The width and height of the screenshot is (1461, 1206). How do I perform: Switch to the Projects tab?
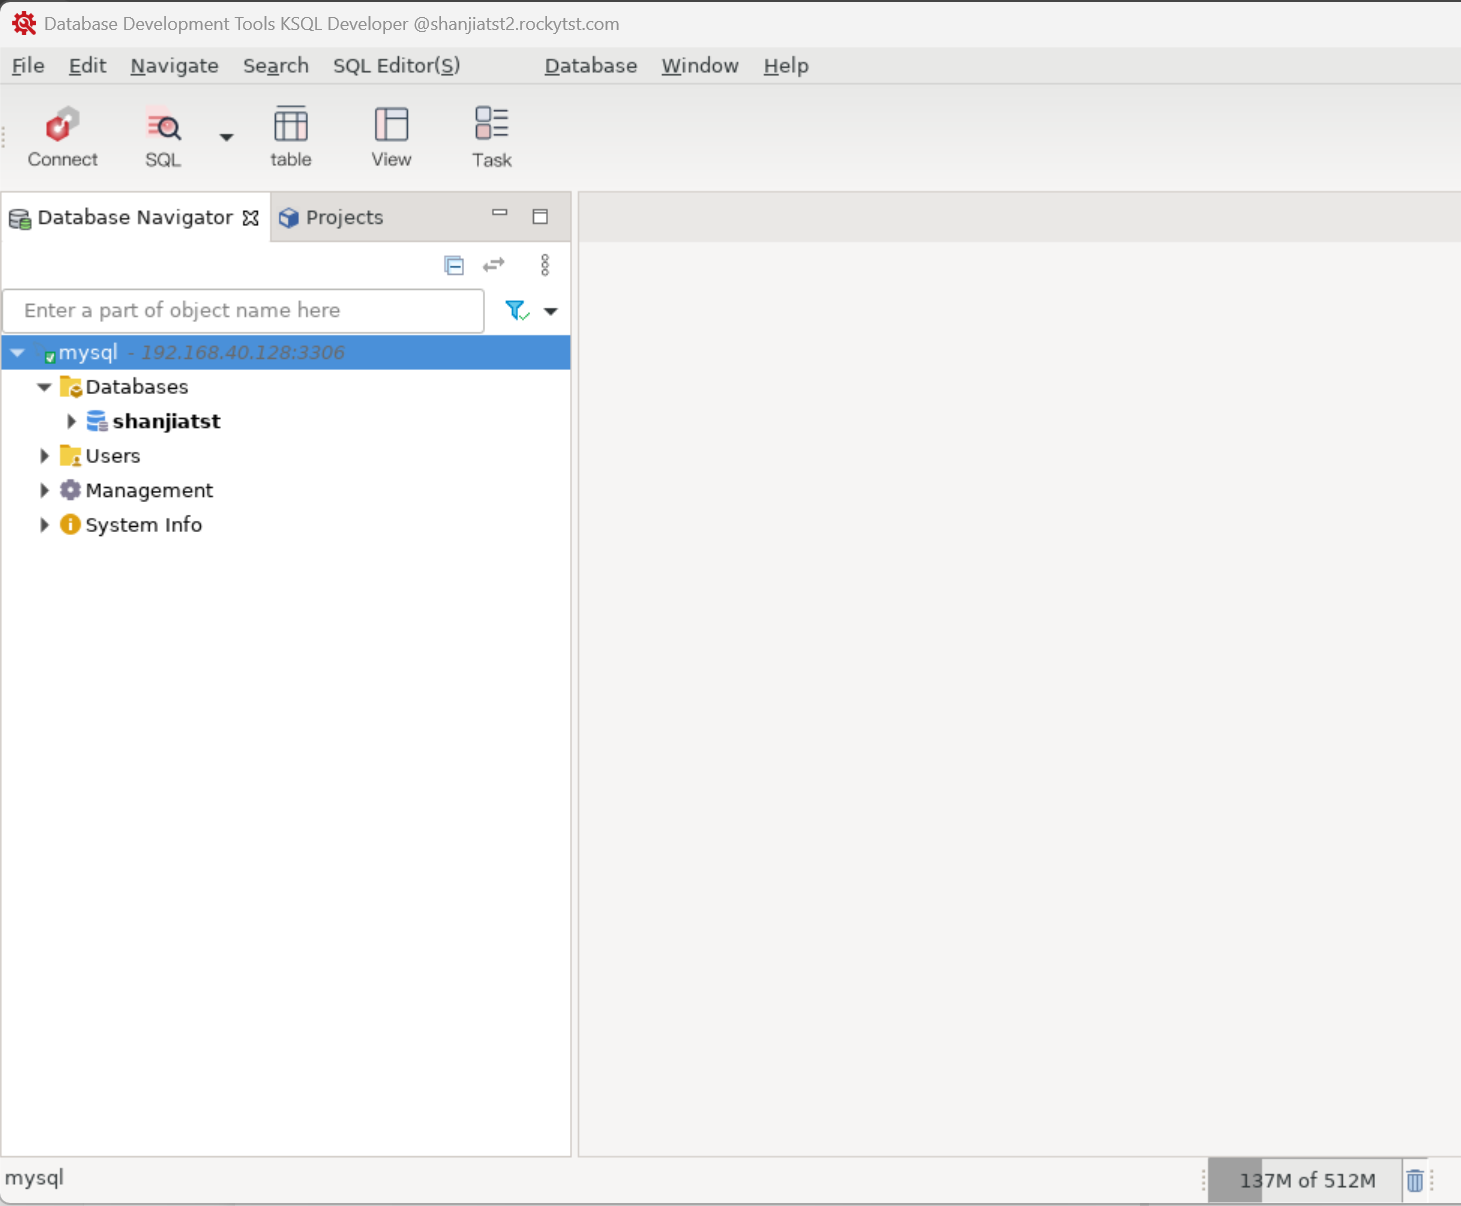(x=343, y=218)
